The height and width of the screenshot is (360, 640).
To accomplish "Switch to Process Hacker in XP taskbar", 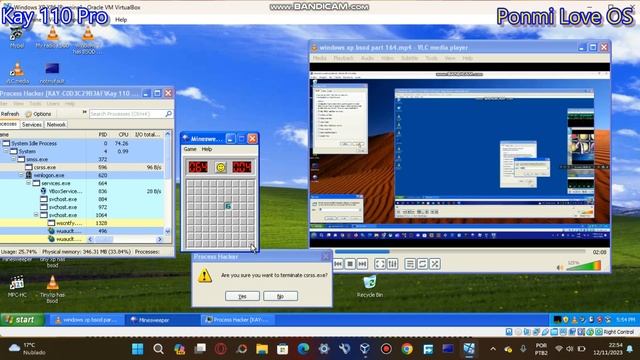I will [238, 320].
